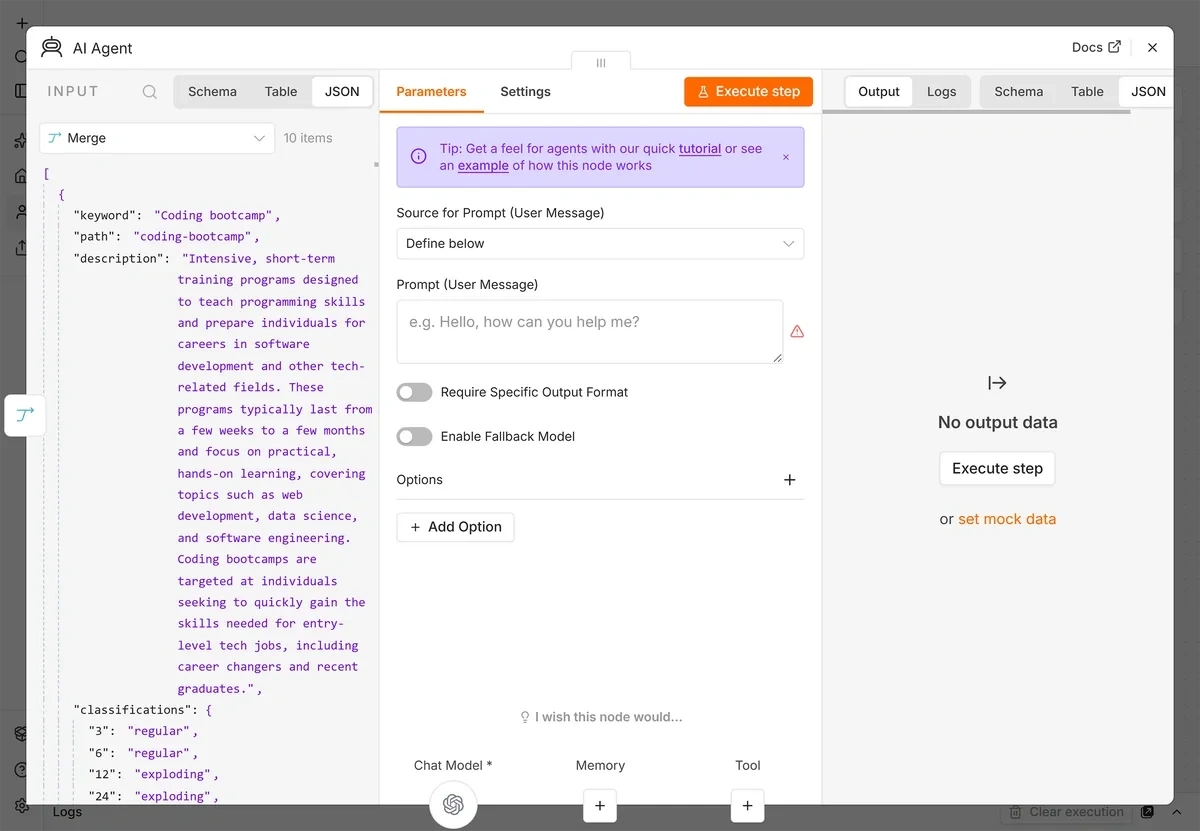Click the plus icon in background sidebar
Viewport: 1200px width, 831px height.
click(x=21, y=22)
